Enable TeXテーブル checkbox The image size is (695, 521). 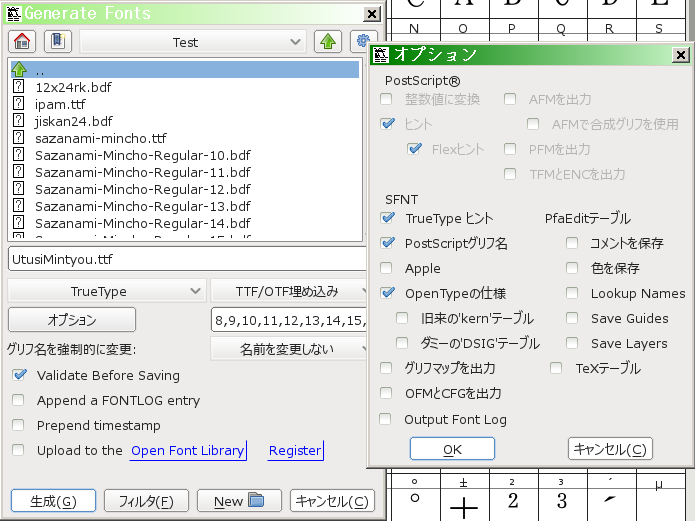pyautogui.click(x=556, y=368)
